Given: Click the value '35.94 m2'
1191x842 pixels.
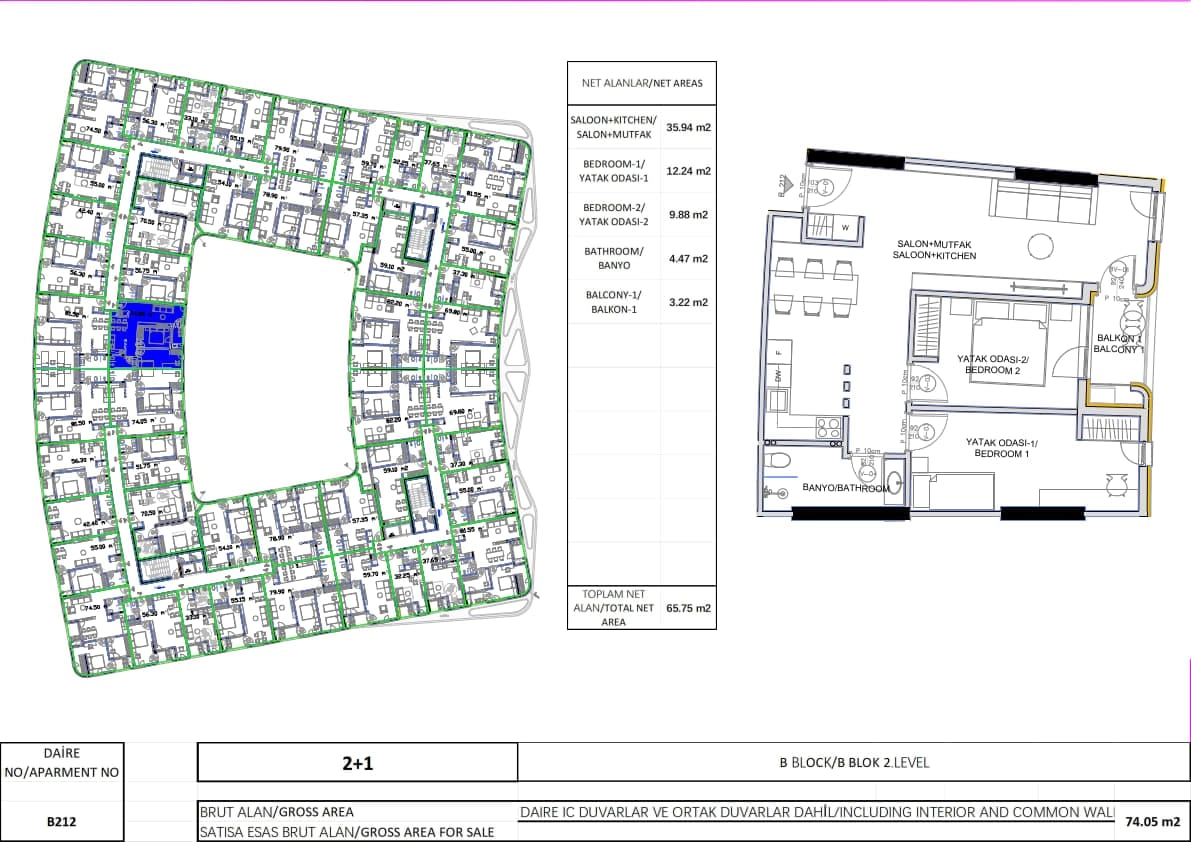Looking at the screenshot, I should coord(688,128).
